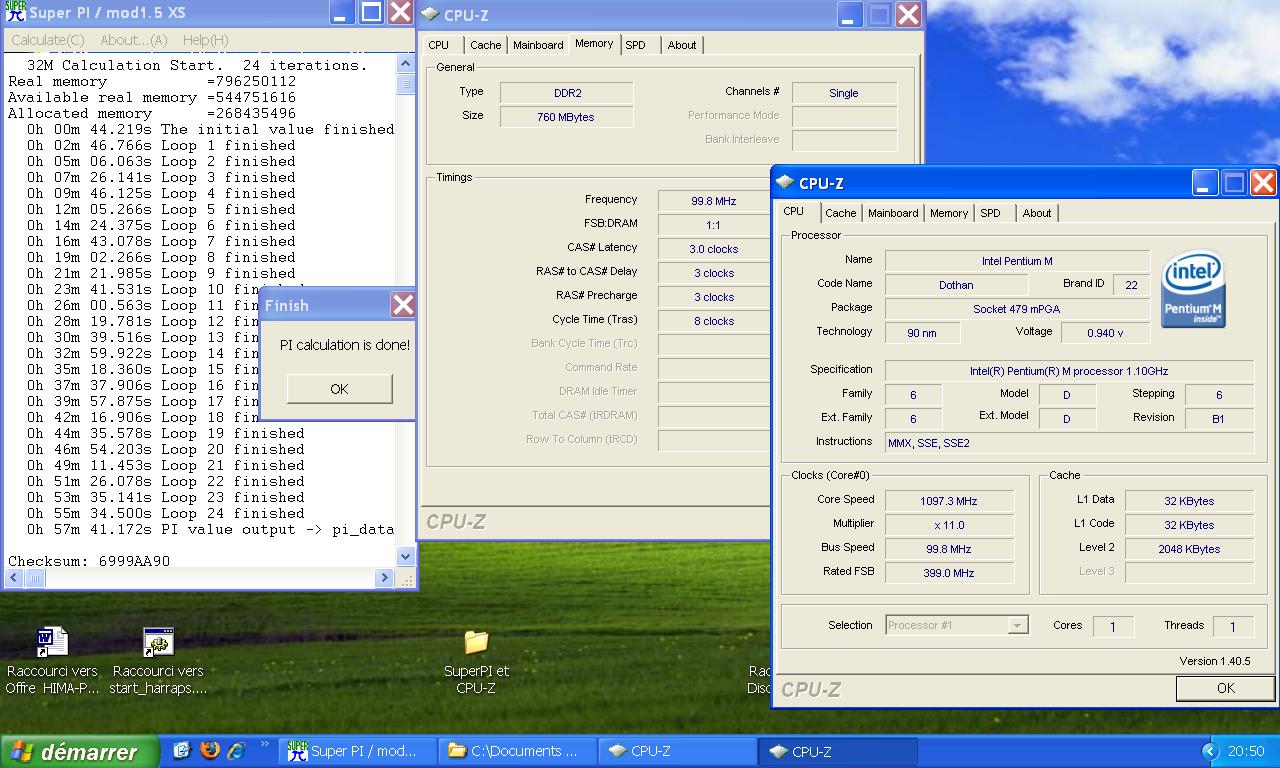Maximize the Super PI window
This screenshot has width=1280, height=768.
[x=371, y=12]
